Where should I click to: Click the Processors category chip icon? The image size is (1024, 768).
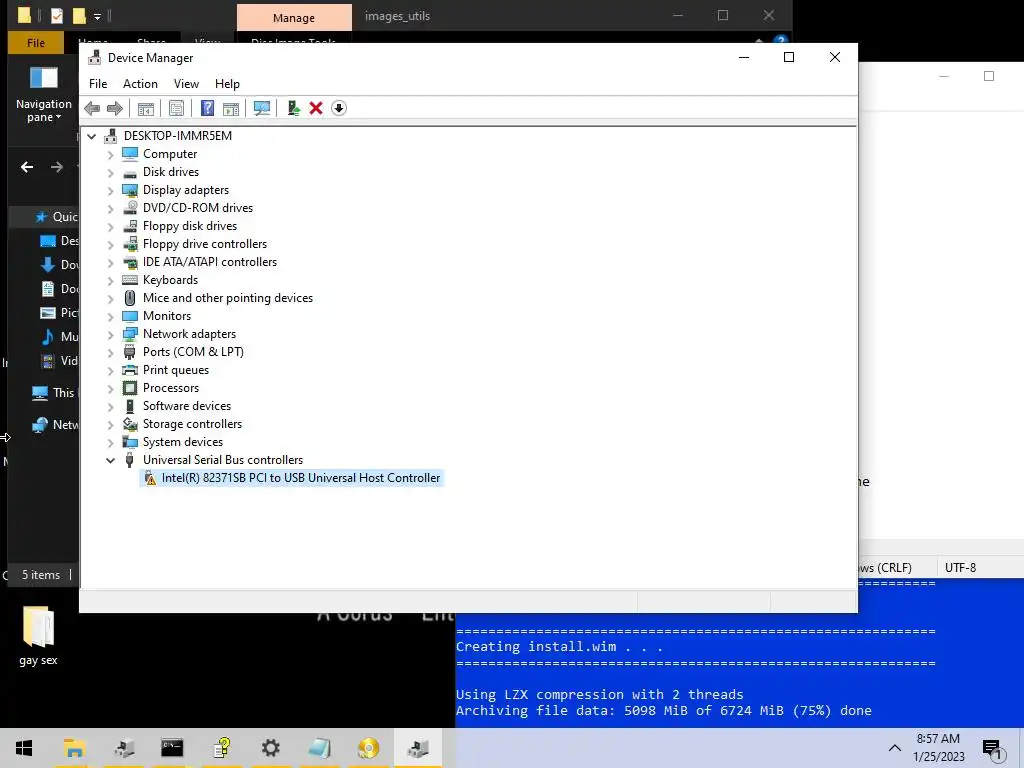pyautogui.click(x=130, y=388)
